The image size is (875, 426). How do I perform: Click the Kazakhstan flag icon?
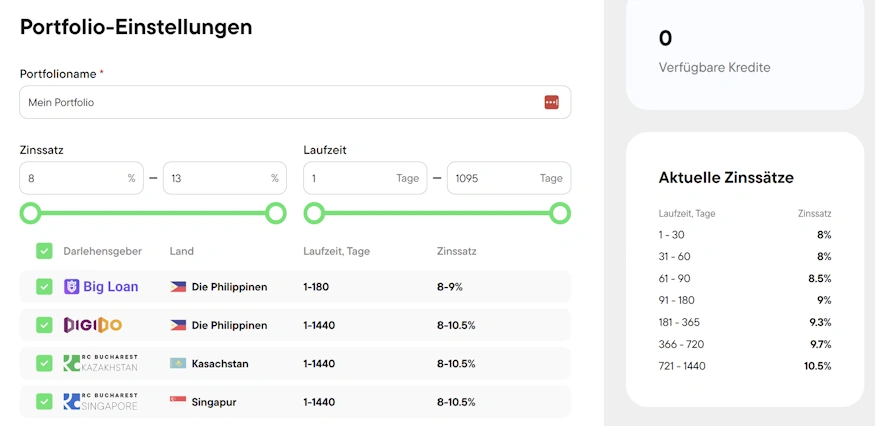pos(179,363)
